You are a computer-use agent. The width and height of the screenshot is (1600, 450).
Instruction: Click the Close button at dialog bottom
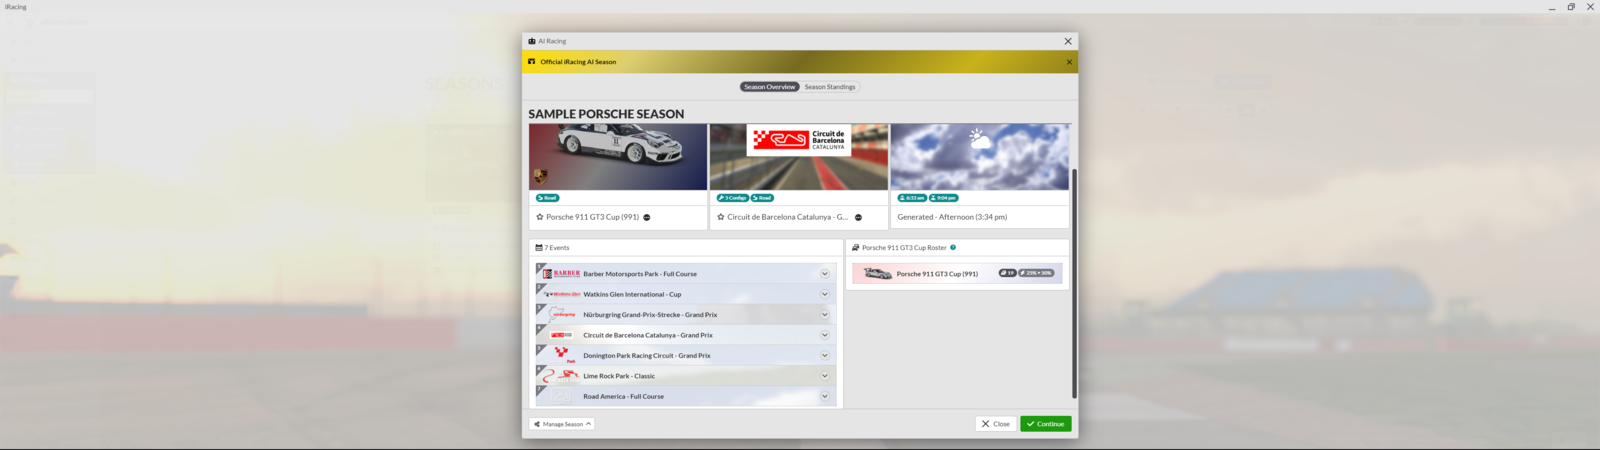[x=996, y=424]
